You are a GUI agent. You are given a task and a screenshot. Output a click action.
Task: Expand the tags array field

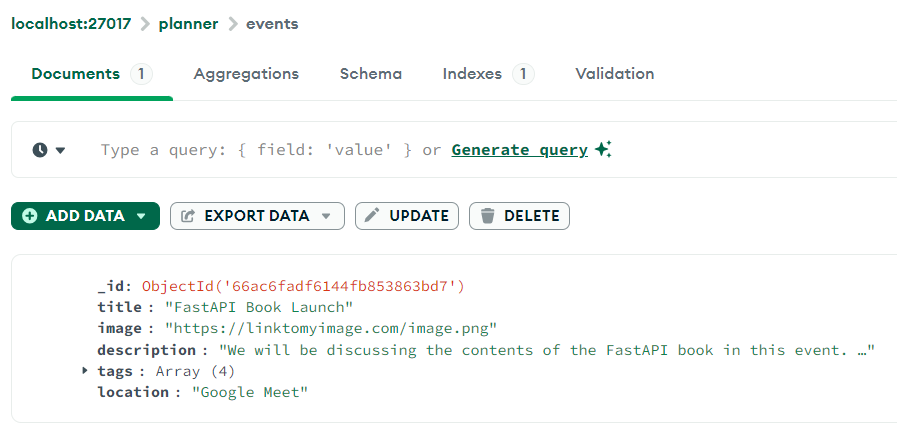click(85, 371)
